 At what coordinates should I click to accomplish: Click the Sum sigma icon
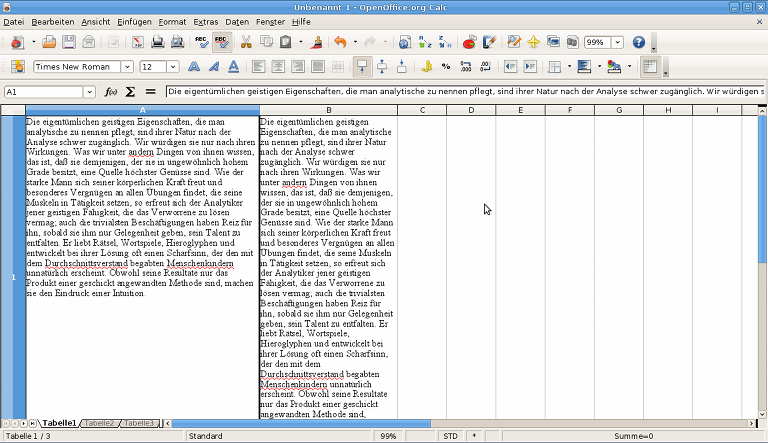tap(130, 92)
